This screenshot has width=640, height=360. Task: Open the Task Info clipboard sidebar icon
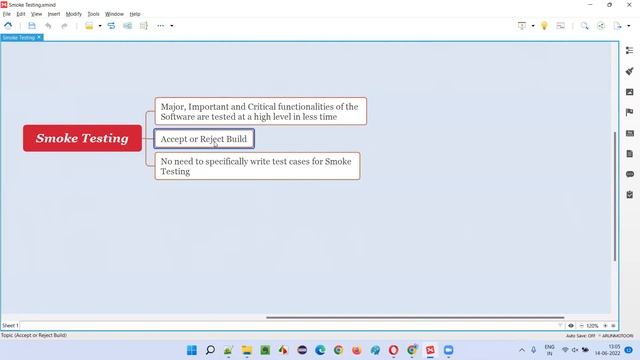[x=630, y=195]
